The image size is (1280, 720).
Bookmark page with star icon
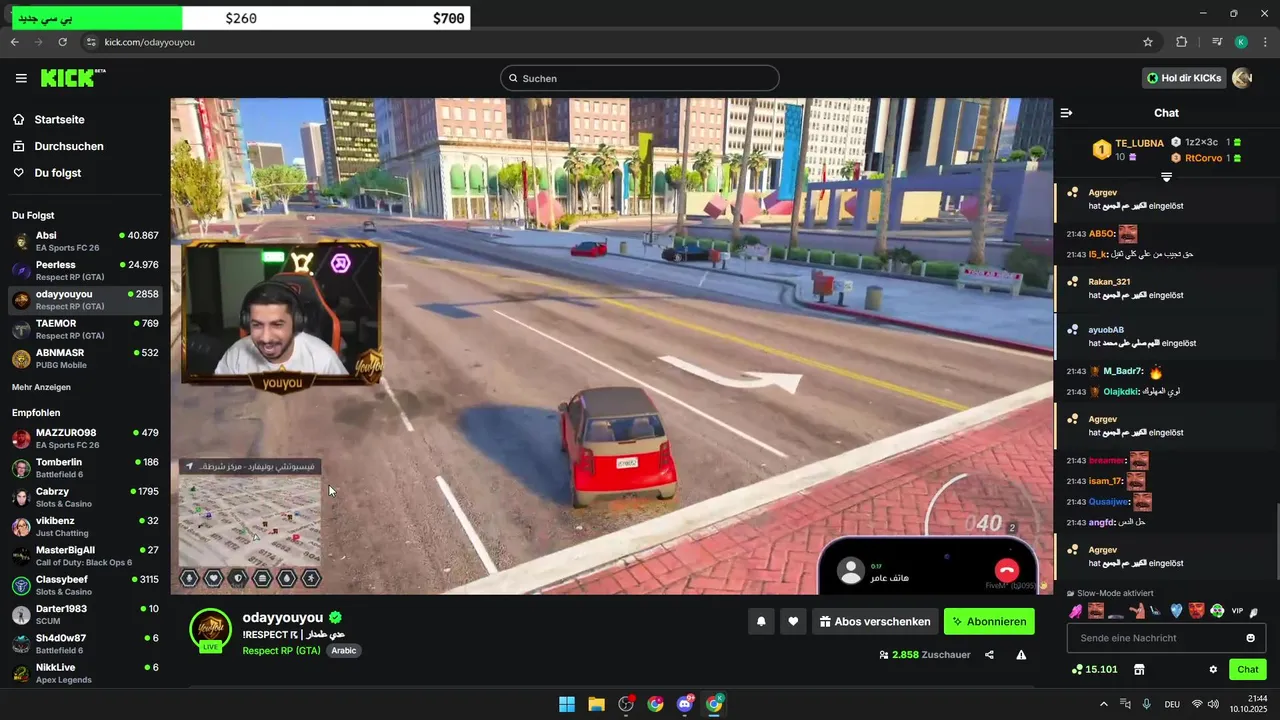pos(1148,42)
